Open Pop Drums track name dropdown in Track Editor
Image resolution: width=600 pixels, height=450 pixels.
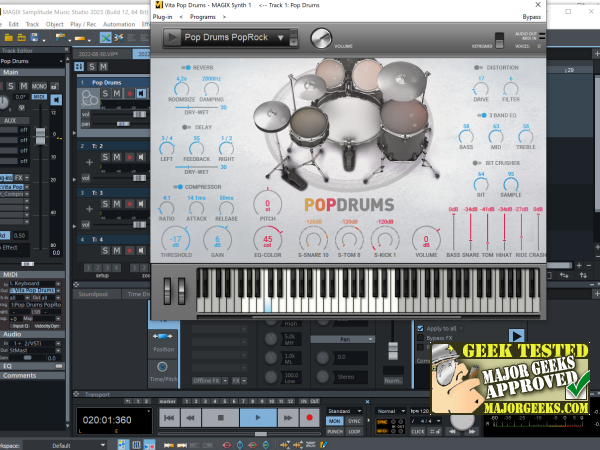61,61
